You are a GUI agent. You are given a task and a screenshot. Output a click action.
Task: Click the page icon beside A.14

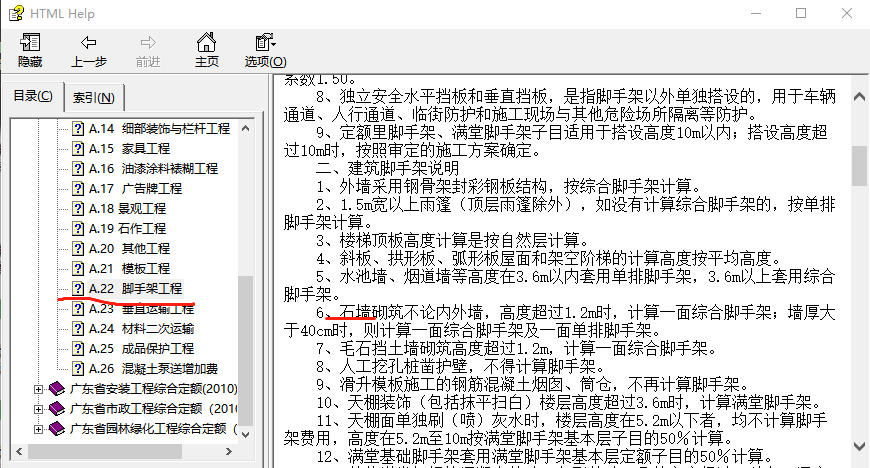coord(78,129)
